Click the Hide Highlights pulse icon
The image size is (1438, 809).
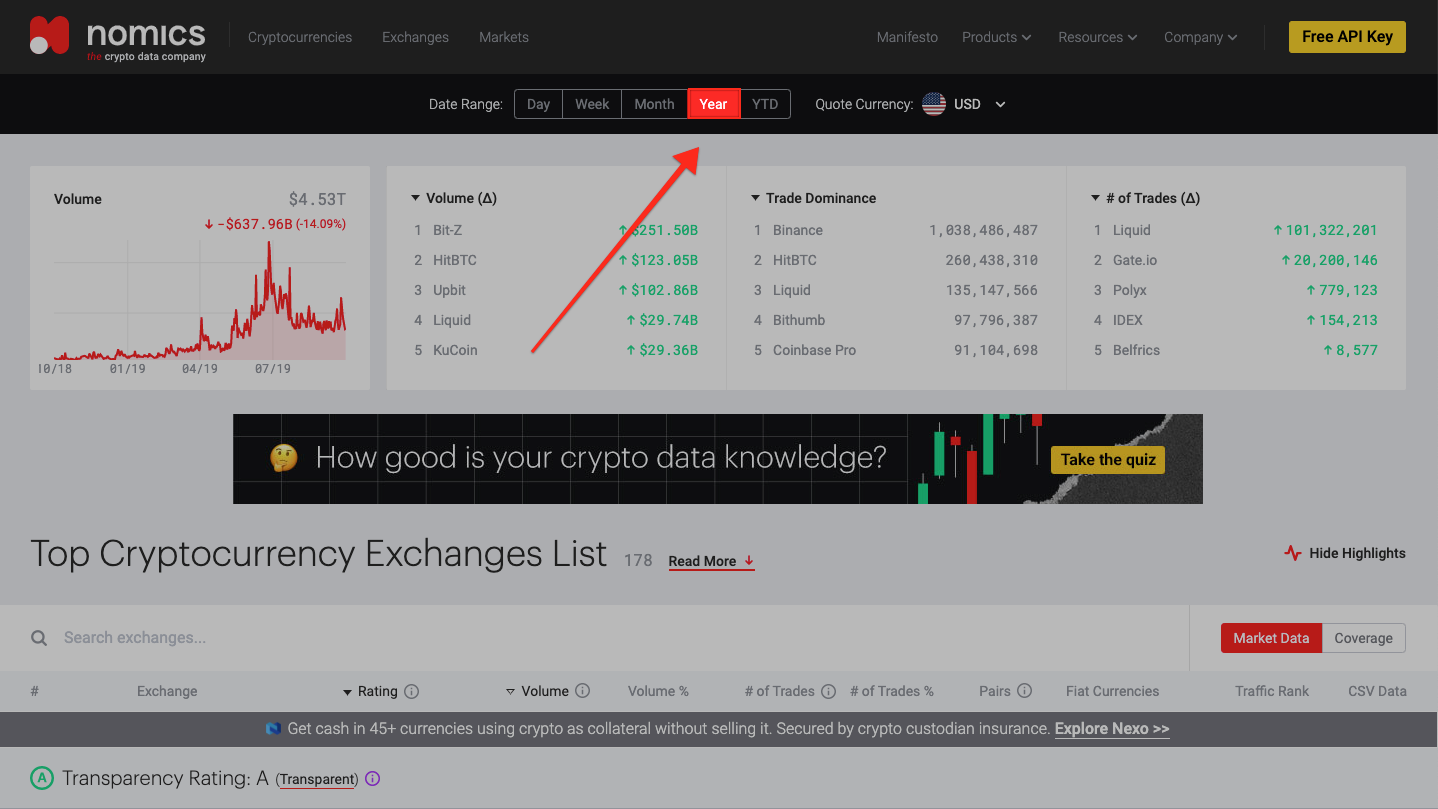pyautogui.click(x=1293, y=553)
